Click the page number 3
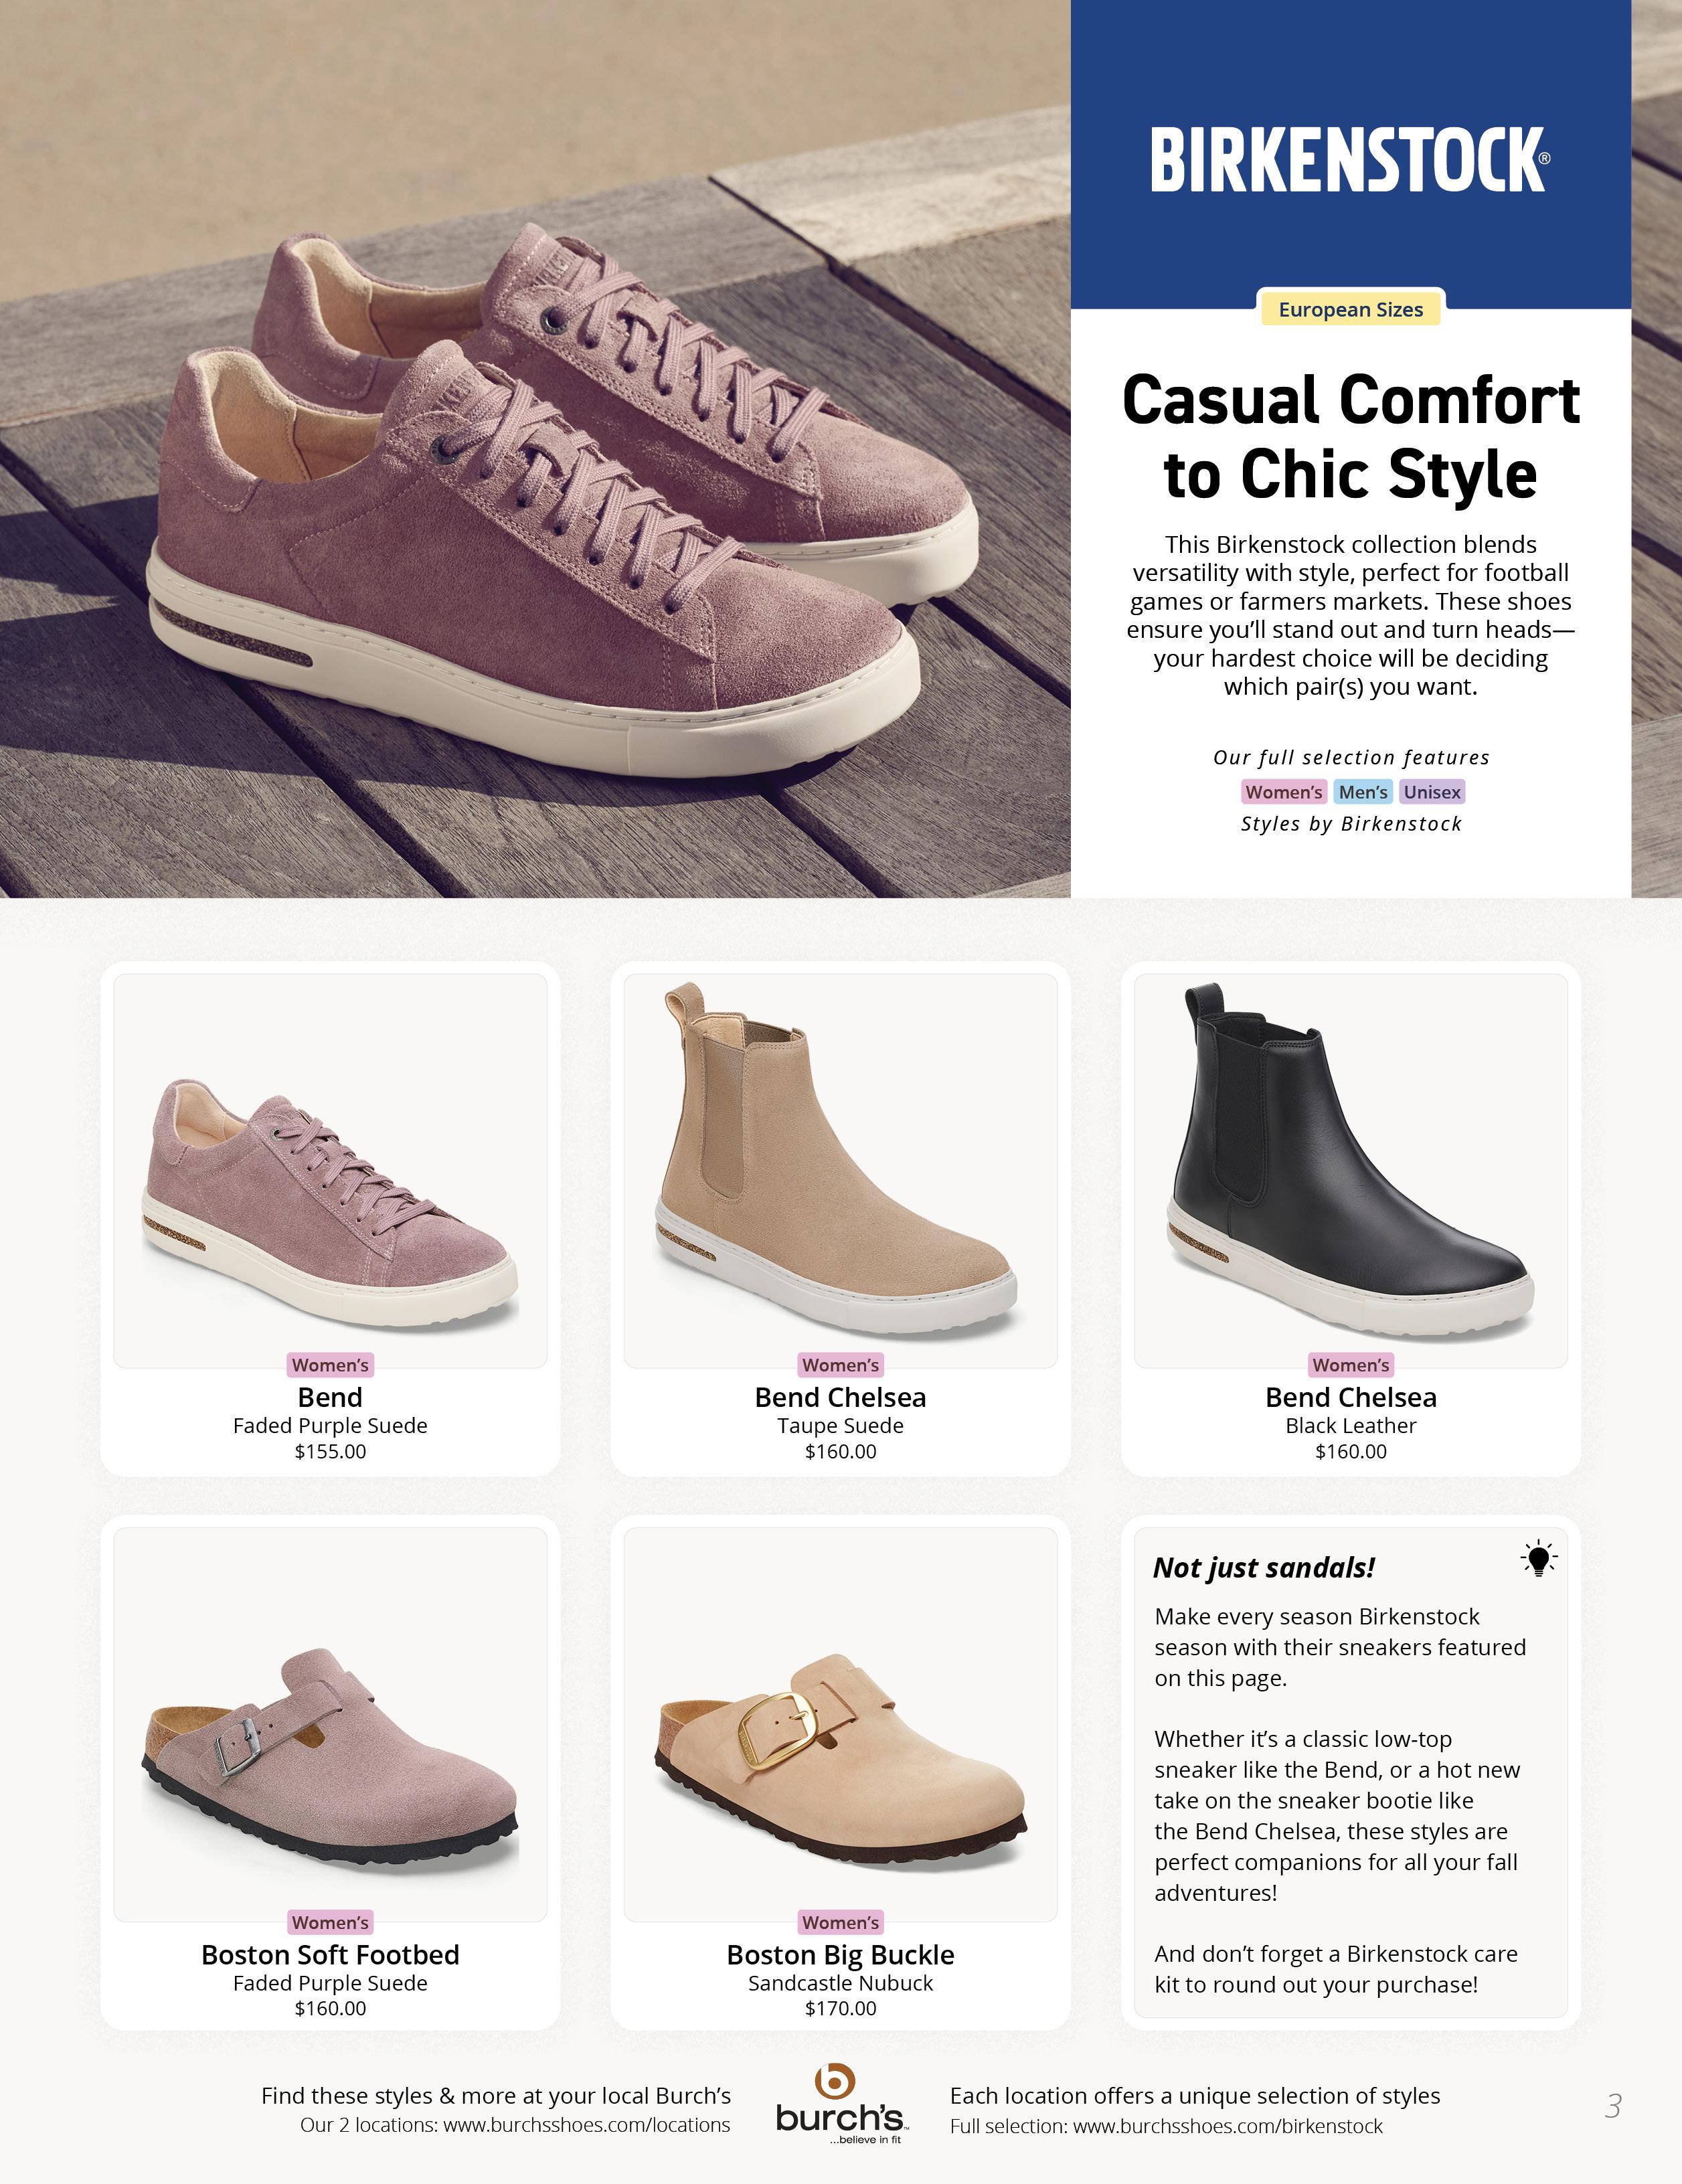The height and width of the screenshot is (2184, 1682). coord(1613,2106)
